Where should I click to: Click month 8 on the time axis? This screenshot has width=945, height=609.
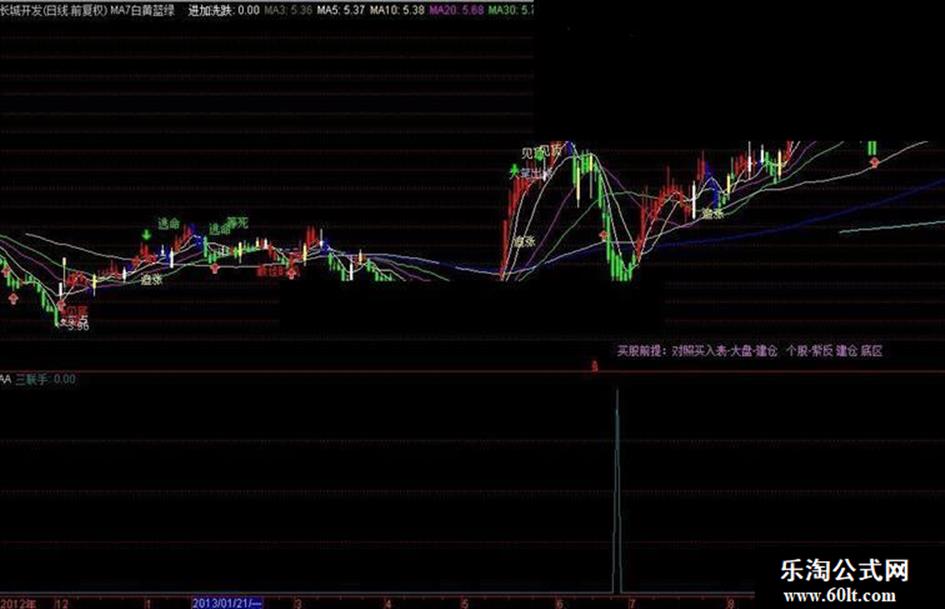pos(730,603)
